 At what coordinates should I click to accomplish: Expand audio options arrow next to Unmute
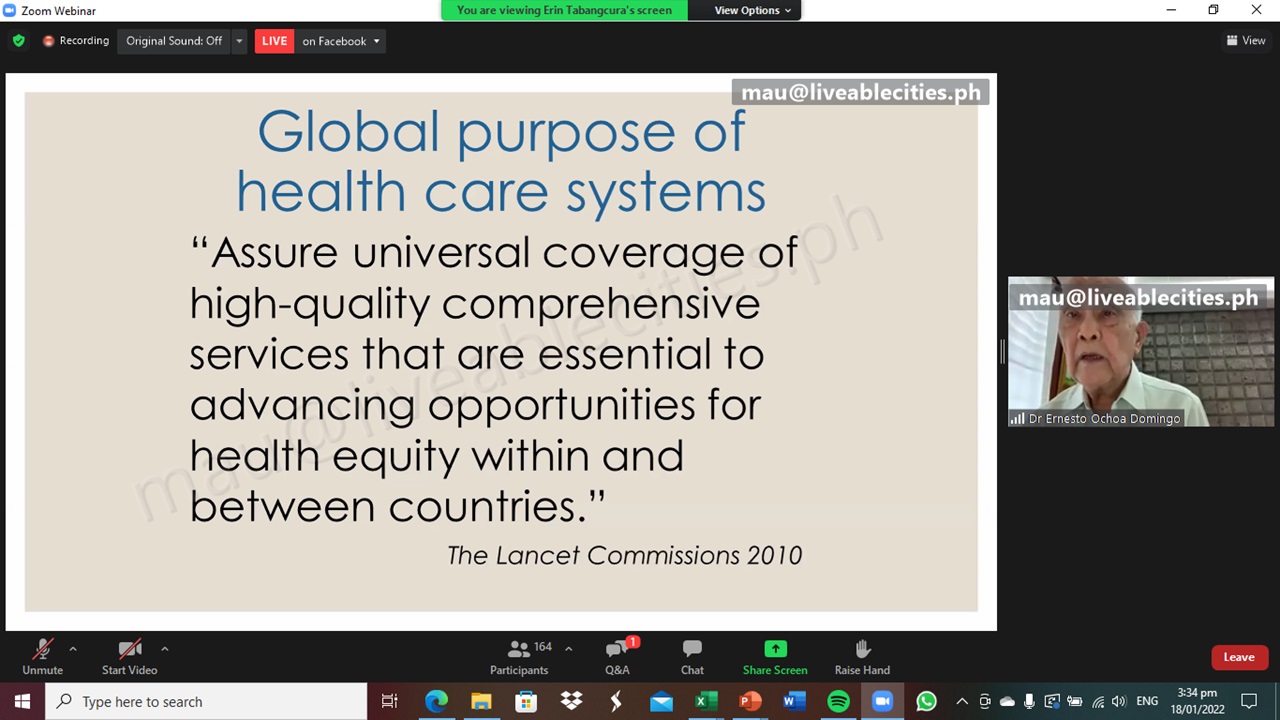point(72,649)
